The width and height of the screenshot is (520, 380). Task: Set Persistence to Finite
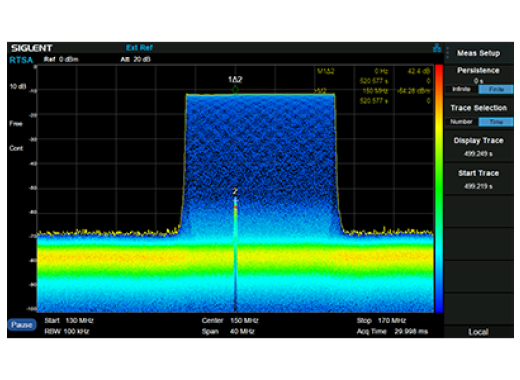pyautogui.click(x=496, y=89)
